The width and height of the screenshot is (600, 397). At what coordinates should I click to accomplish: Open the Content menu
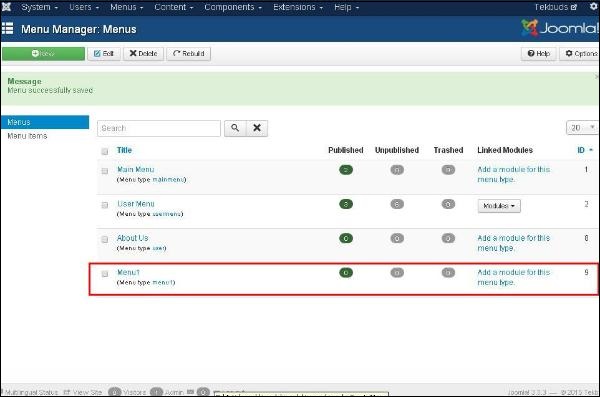(173, 7)
